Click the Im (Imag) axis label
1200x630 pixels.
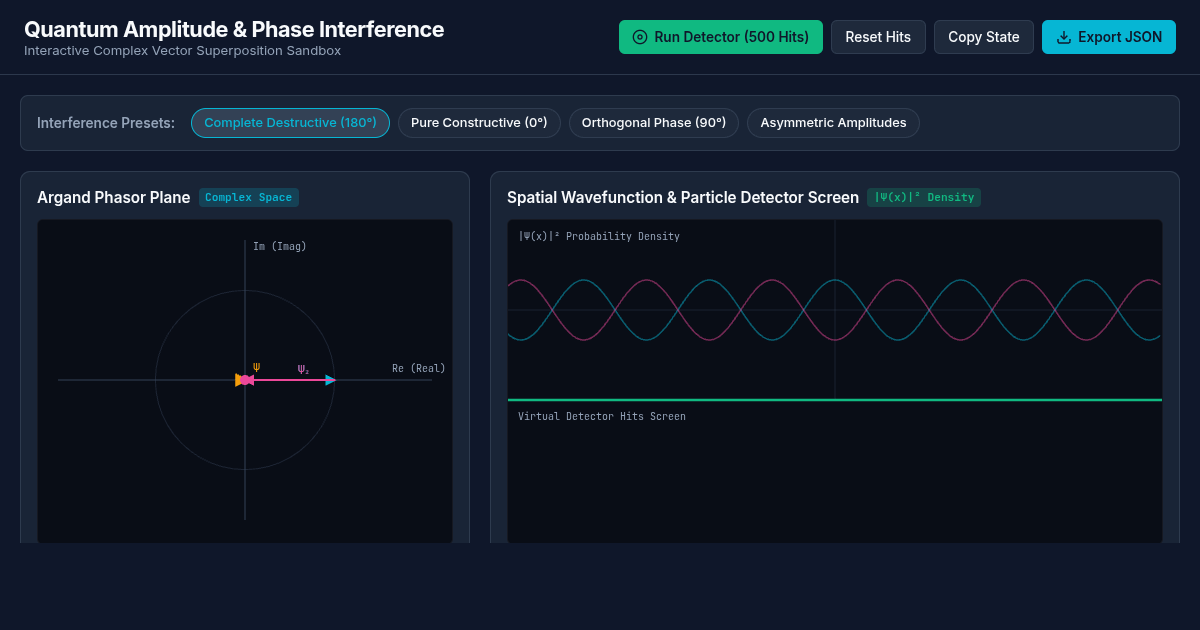280,246
